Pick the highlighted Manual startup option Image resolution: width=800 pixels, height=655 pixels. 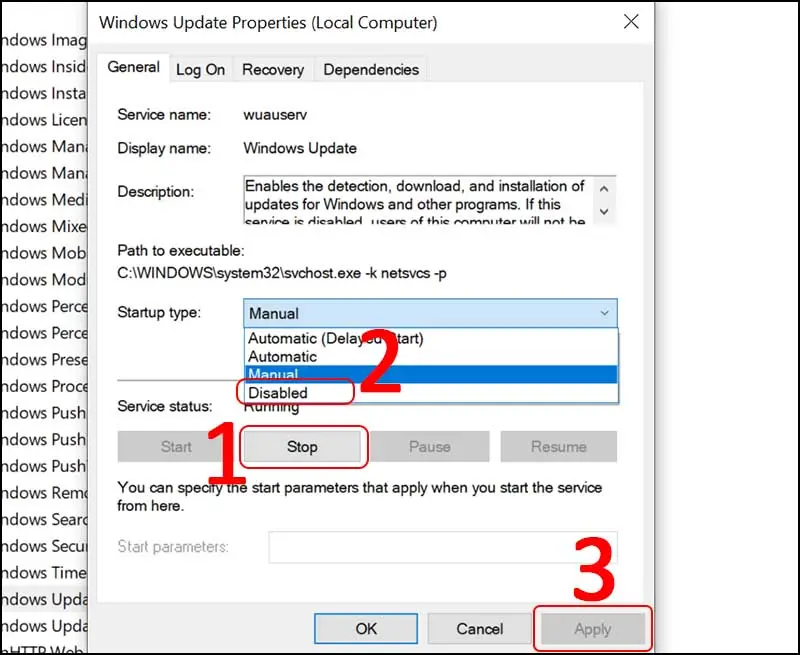pyautogui.click(x=273, y=375)
